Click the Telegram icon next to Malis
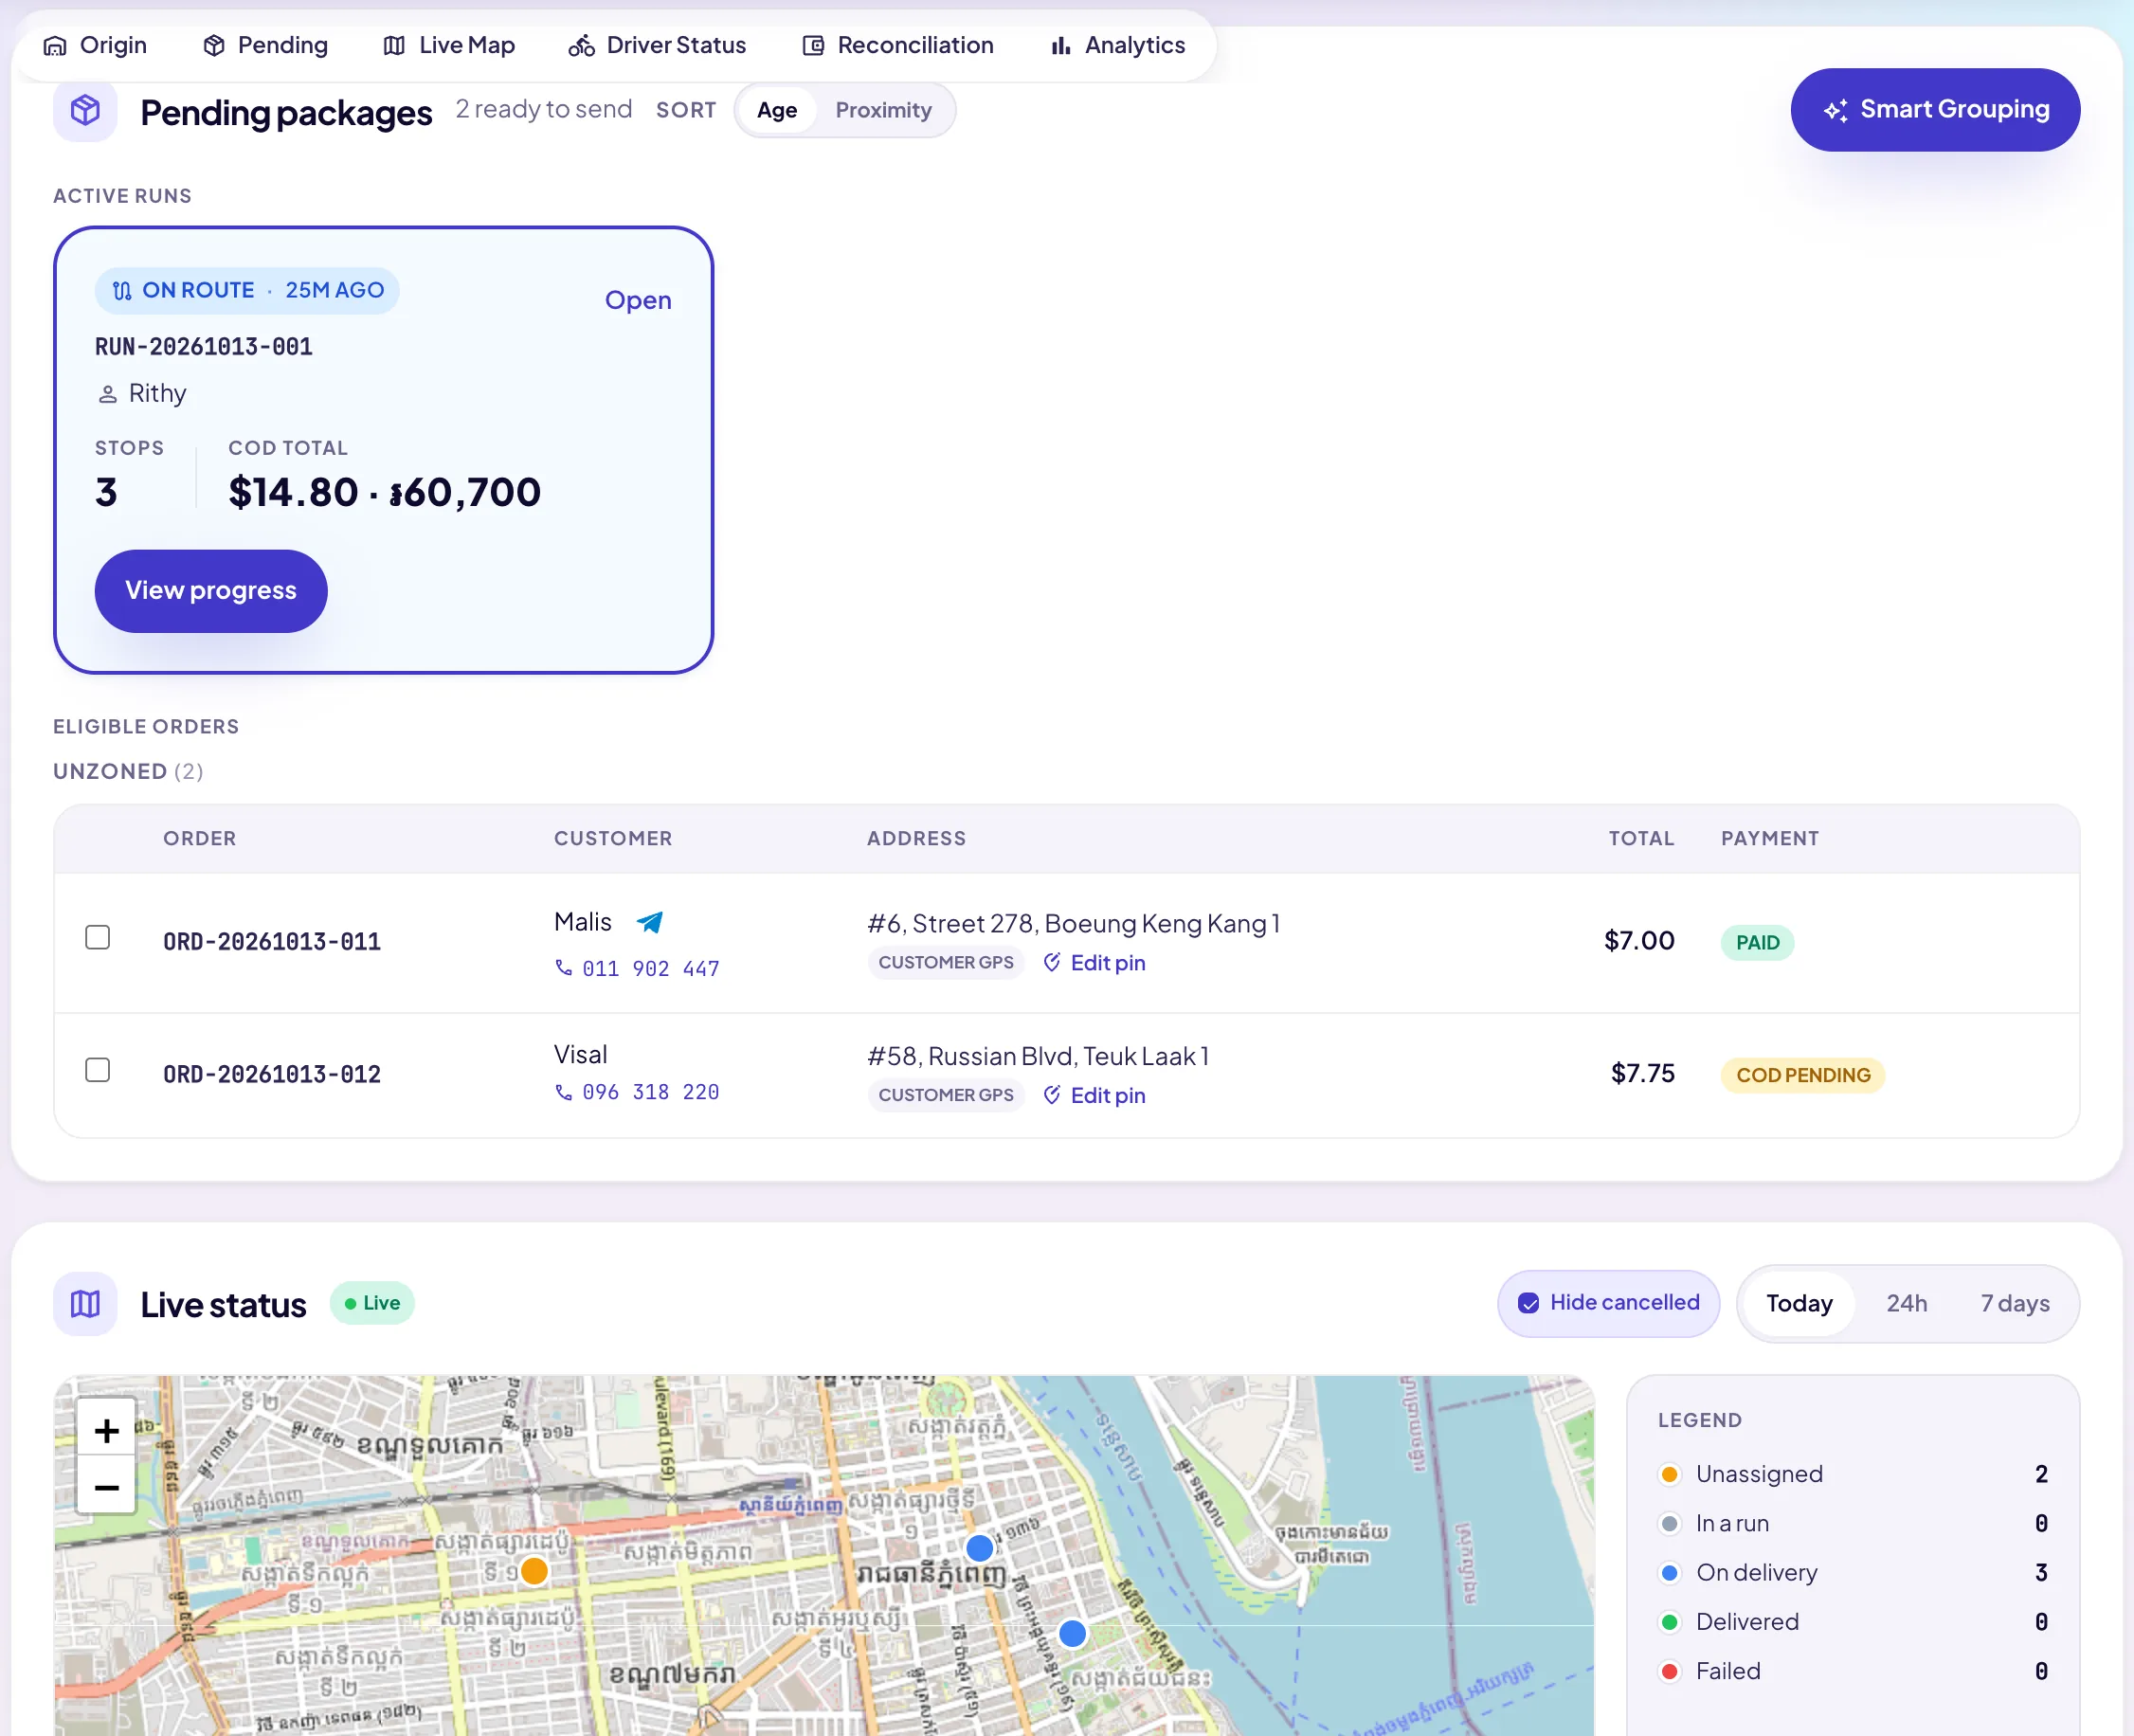Screen dimensions: 2134x1736 tap(650, 922)
